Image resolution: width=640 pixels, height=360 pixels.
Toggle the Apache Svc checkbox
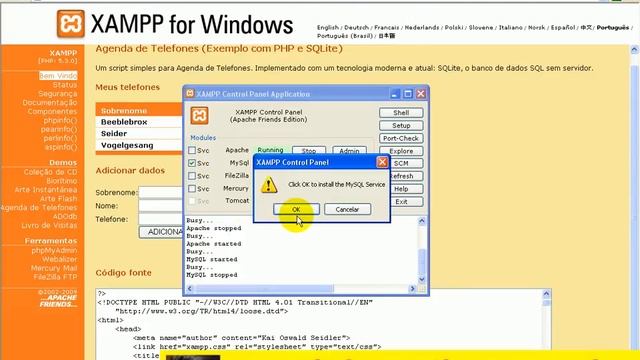pos(192,150)
